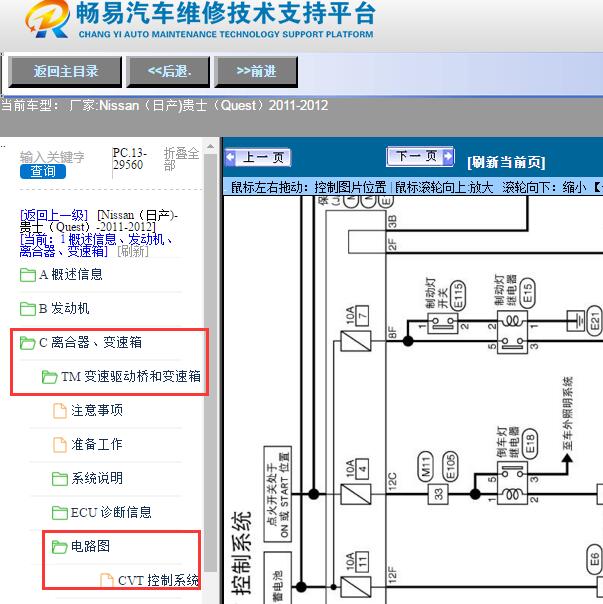Viewport: 603px width, 604px height.
Task: Expand the 系统说明 folder
Action: coord(97,478)
